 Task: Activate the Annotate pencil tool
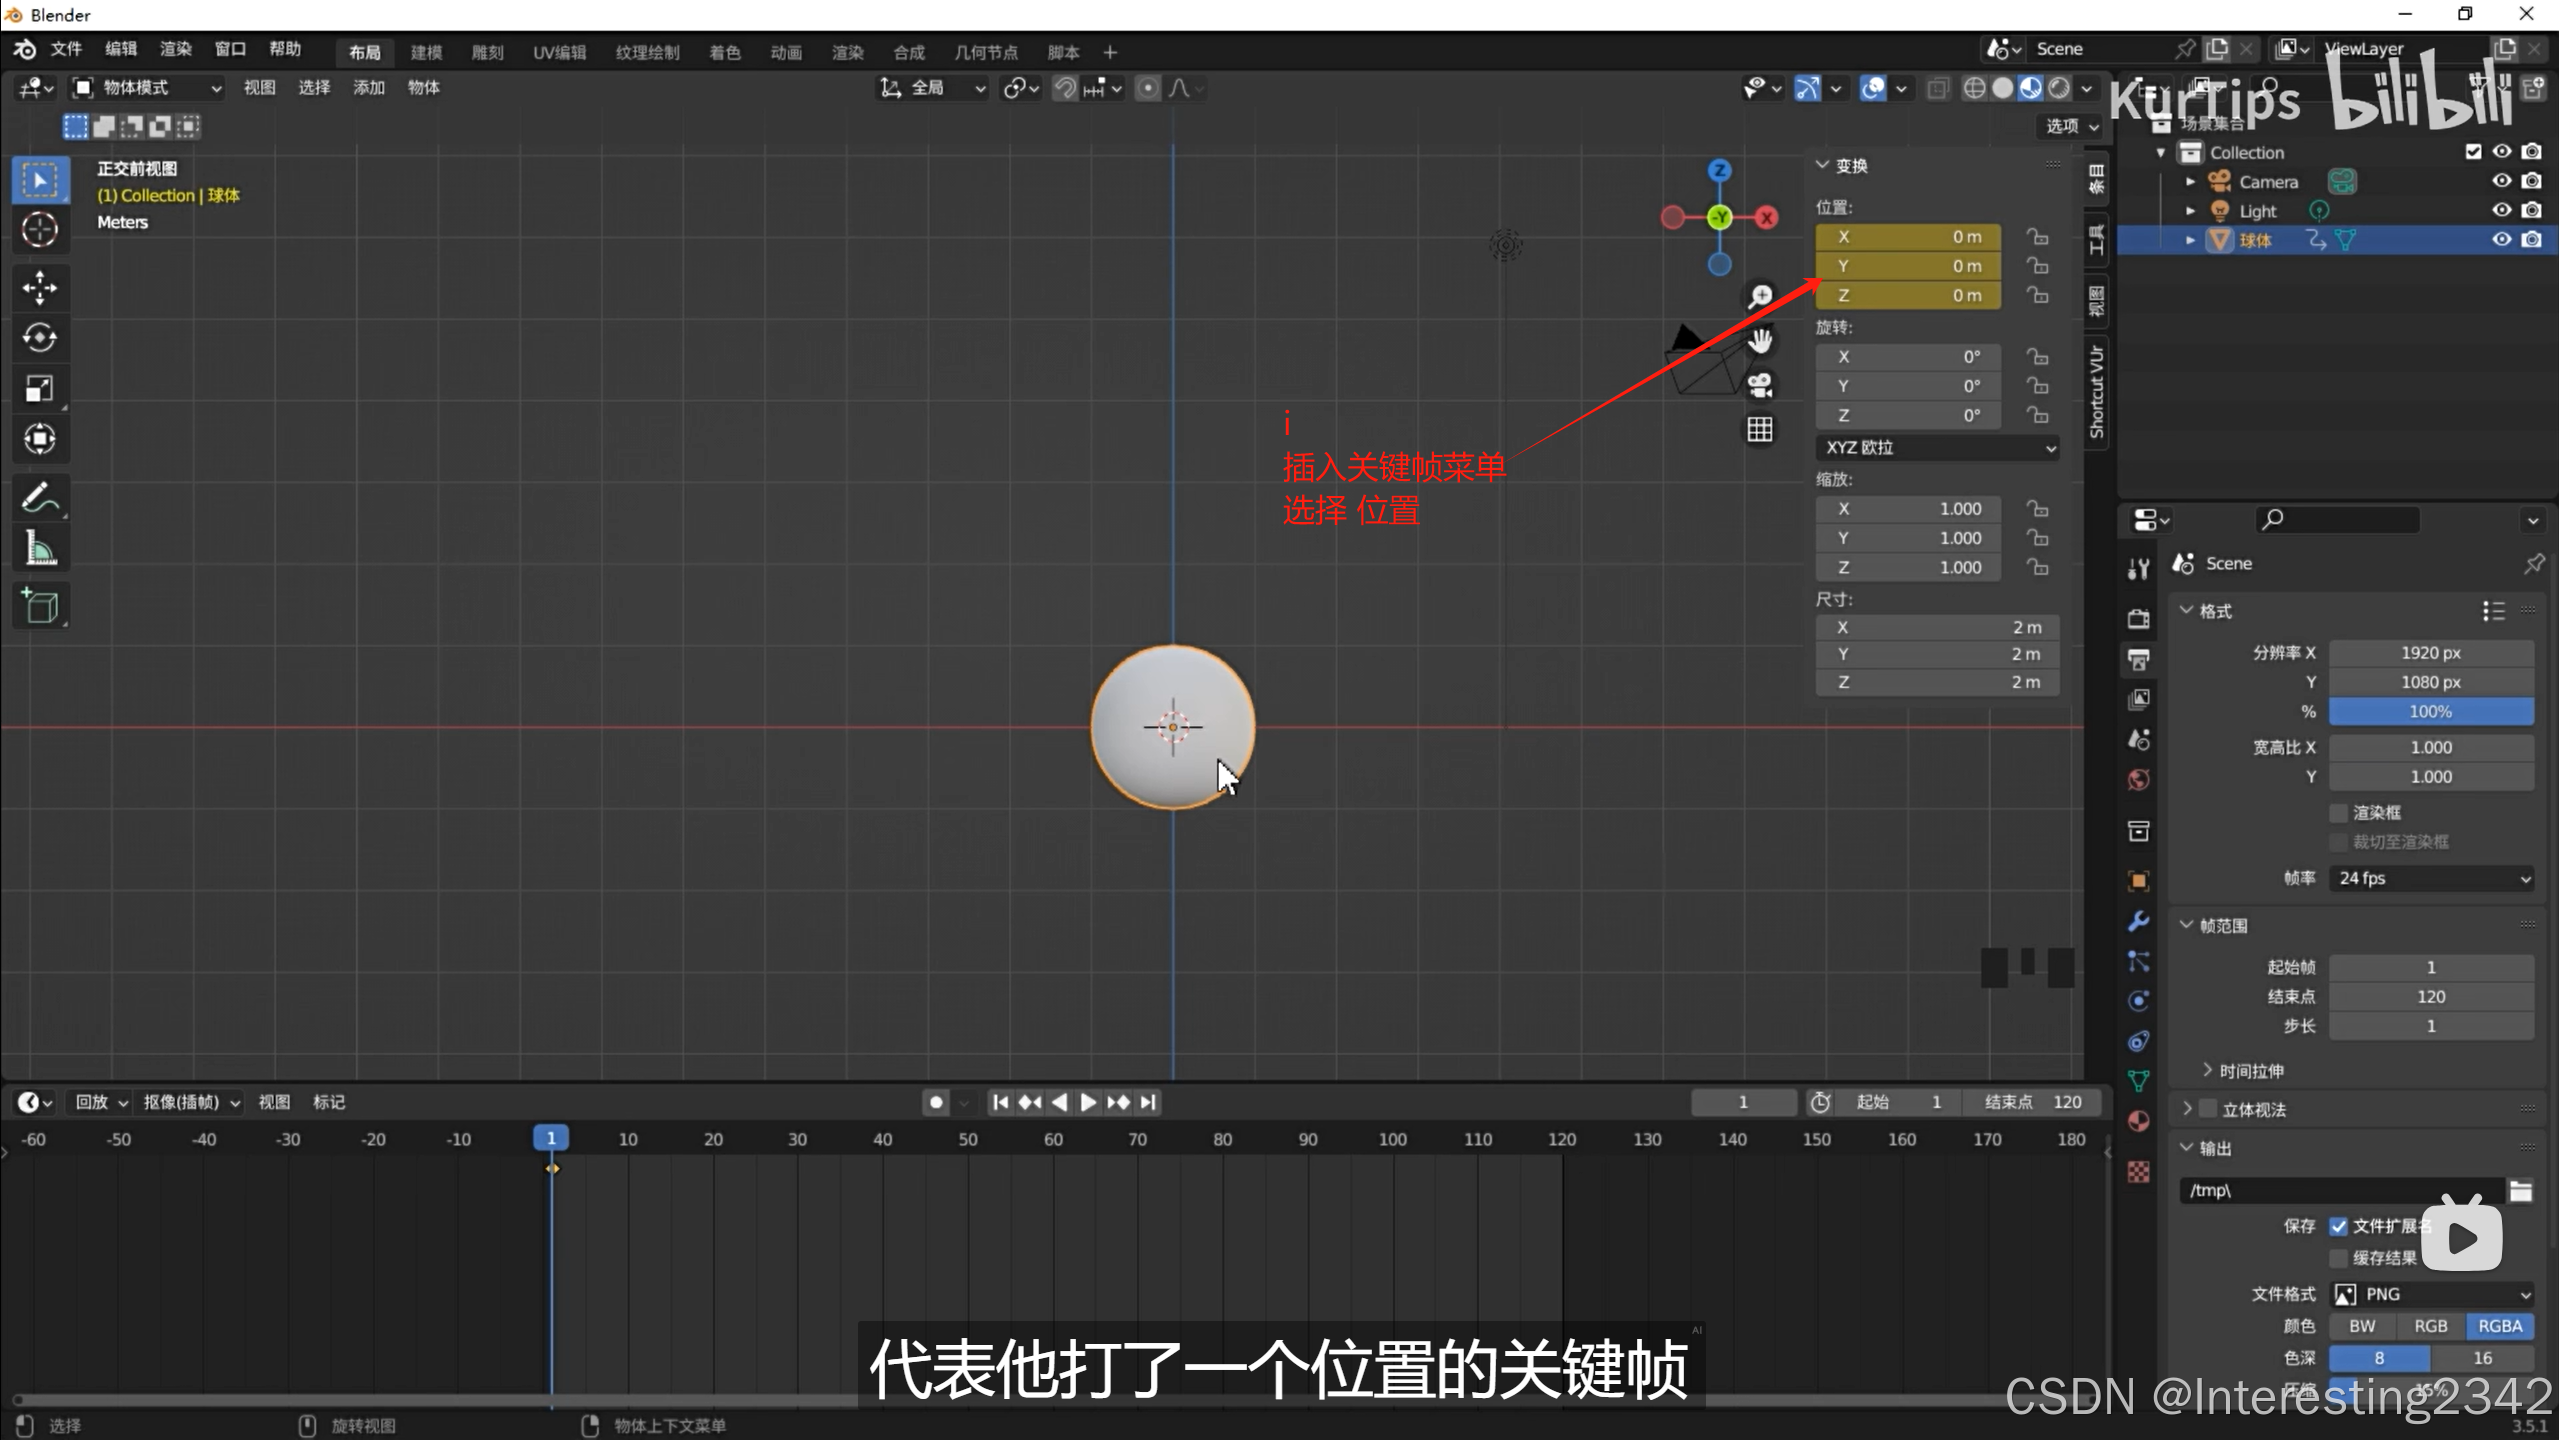(x=40, y=498)
